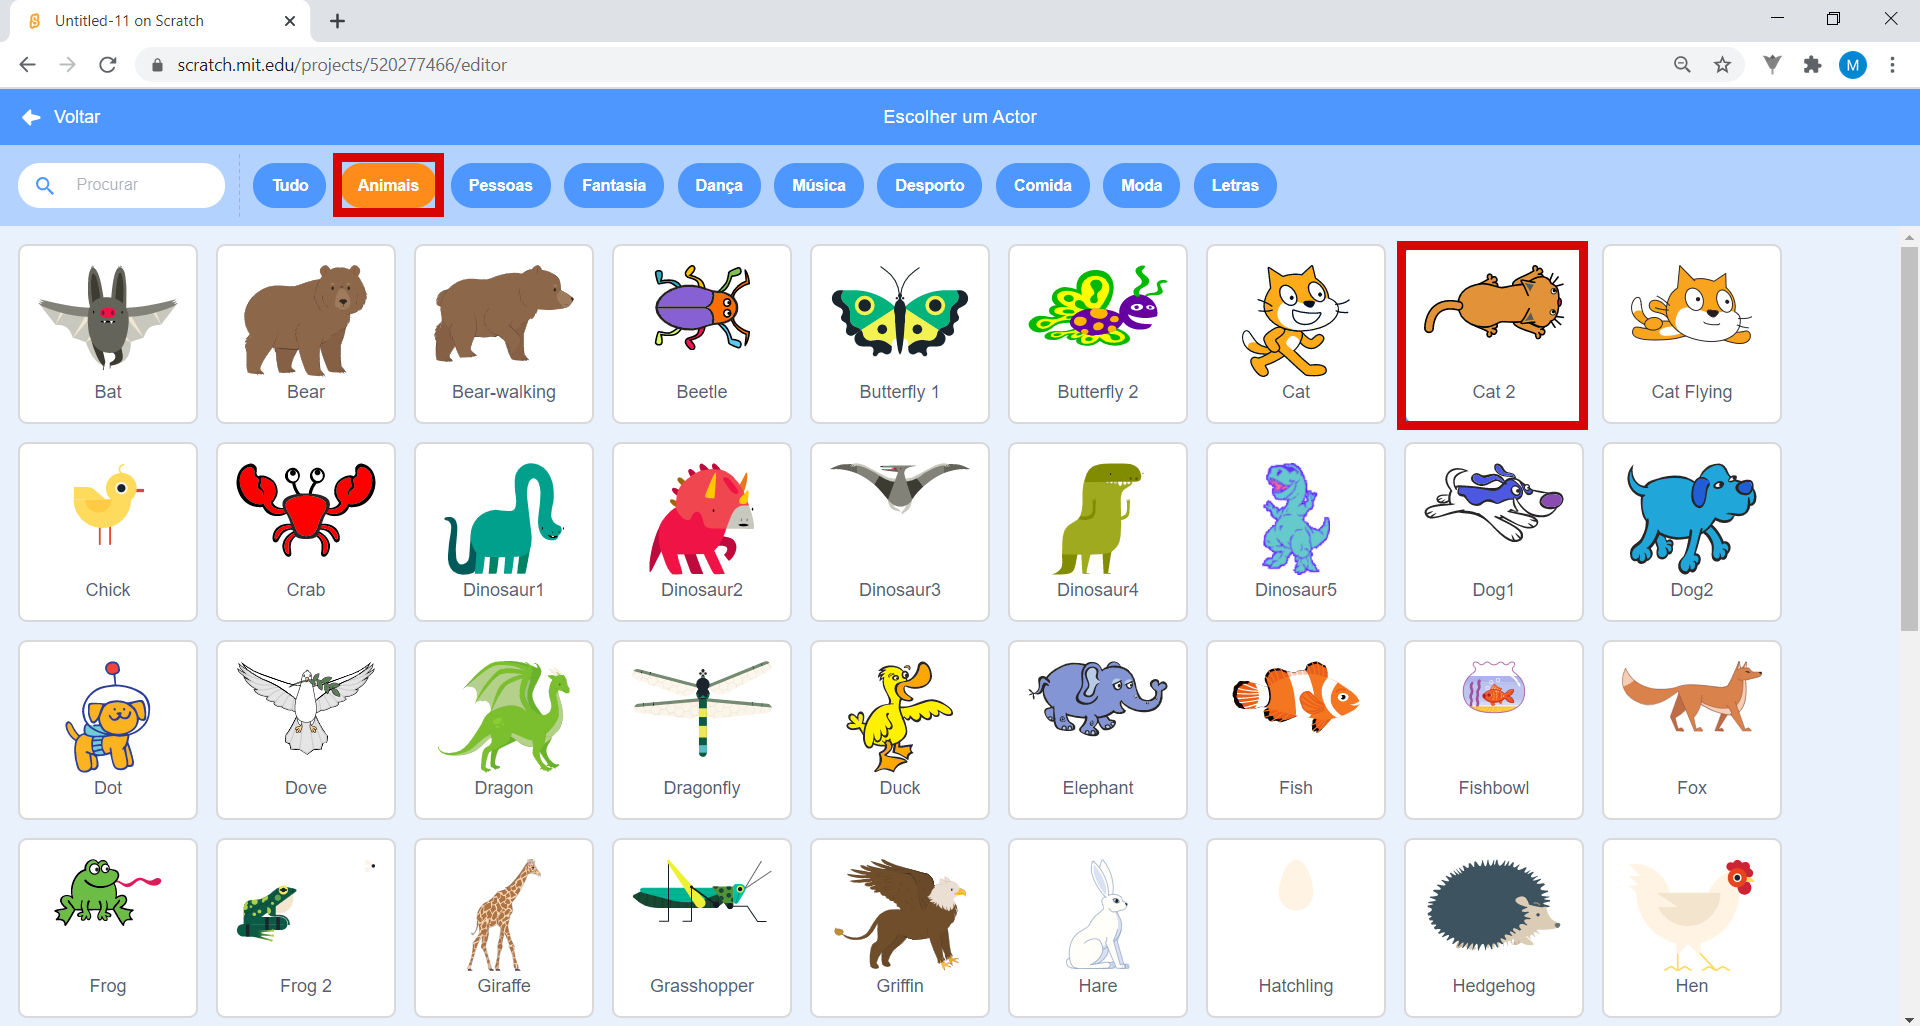Filter sprites by Animais category
The image size is (1920, 1026).
tap(388, 185)
